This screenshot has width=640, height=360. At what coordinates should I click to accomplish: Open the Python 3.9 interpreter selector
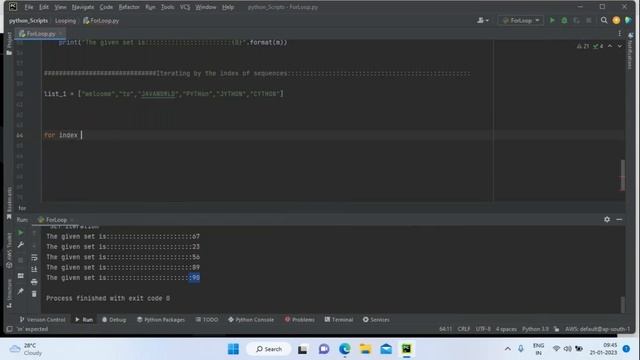(535, 329)
